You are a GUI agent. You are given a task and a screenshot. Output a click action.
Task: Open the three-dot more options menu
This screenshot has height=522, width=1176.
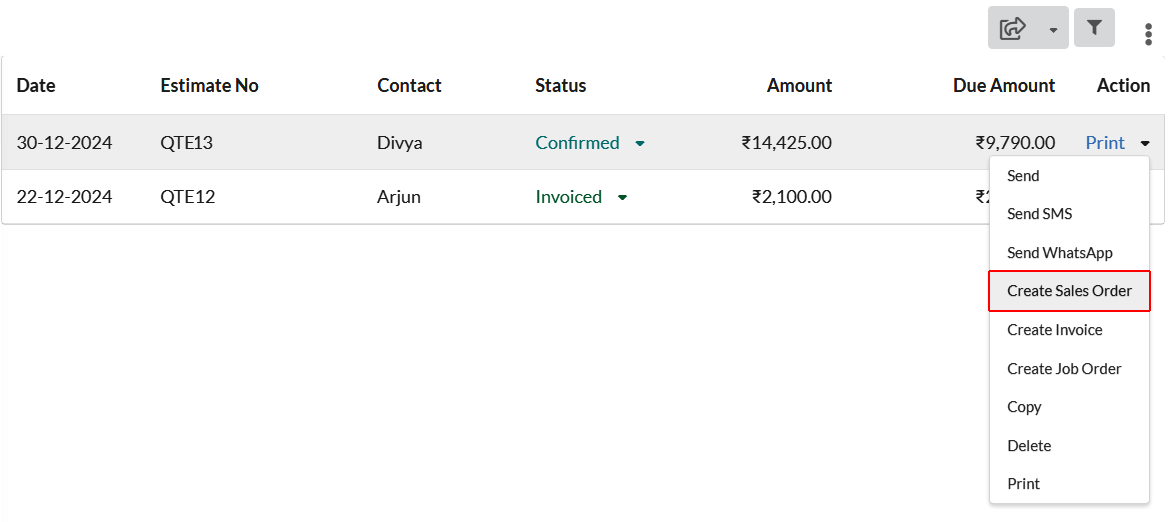(x=1148, y=34)
